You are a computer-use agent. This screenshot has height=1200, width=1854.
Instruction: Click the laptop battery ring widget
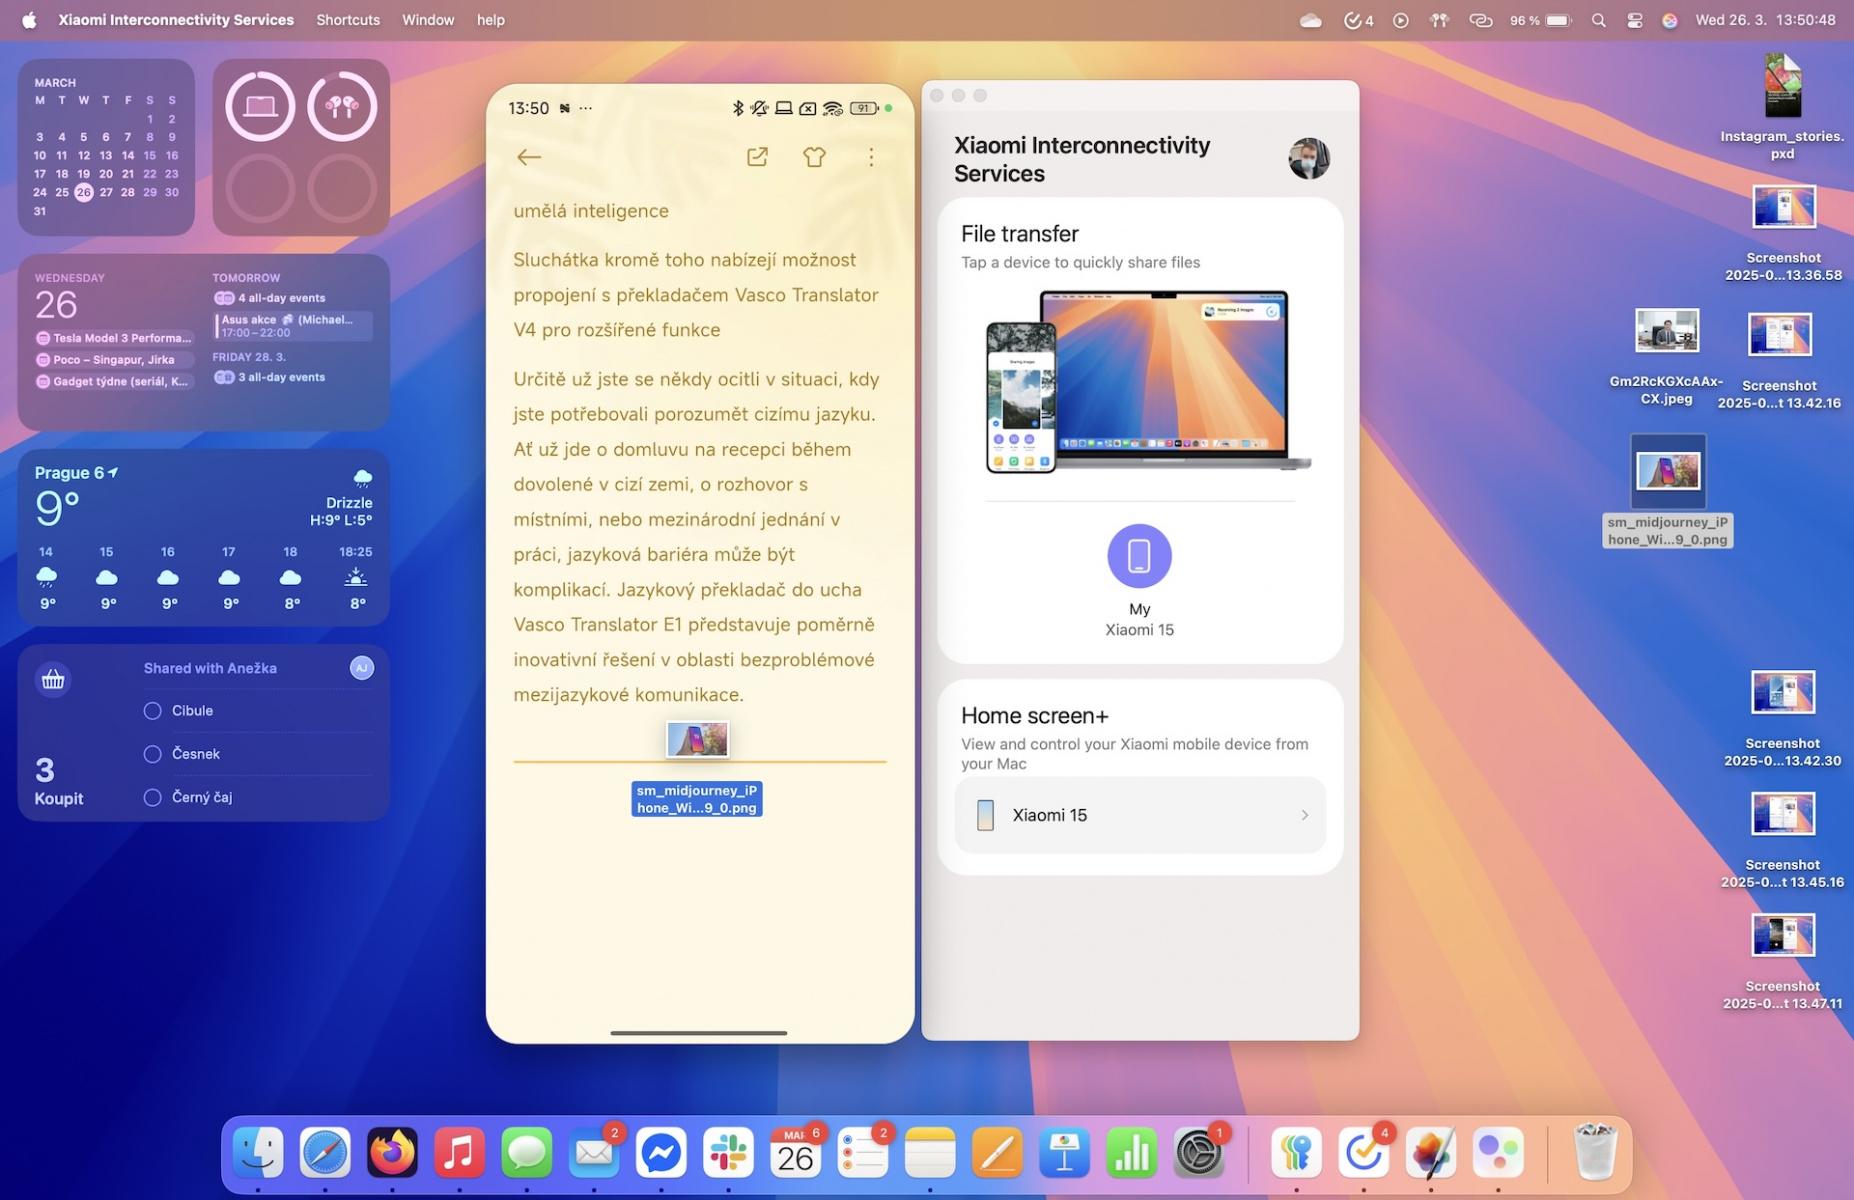260,106
